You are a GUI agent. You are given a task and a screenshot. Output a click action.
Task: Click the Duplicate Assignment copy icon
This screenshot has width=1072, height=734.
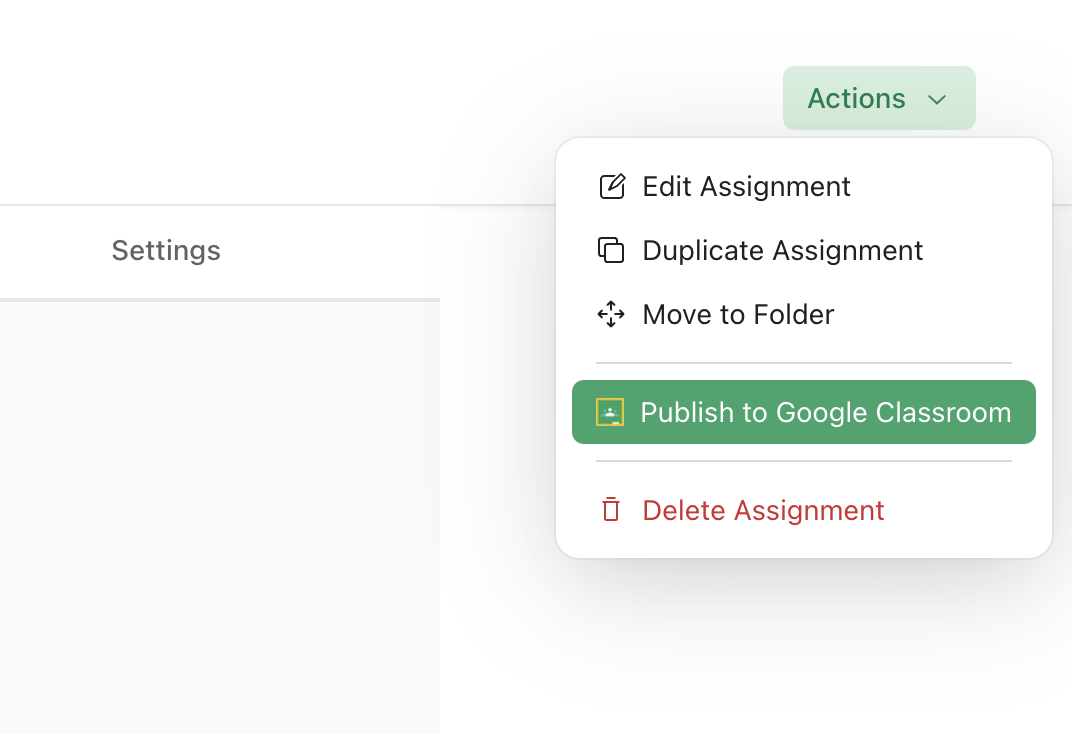tap(611, 250)
